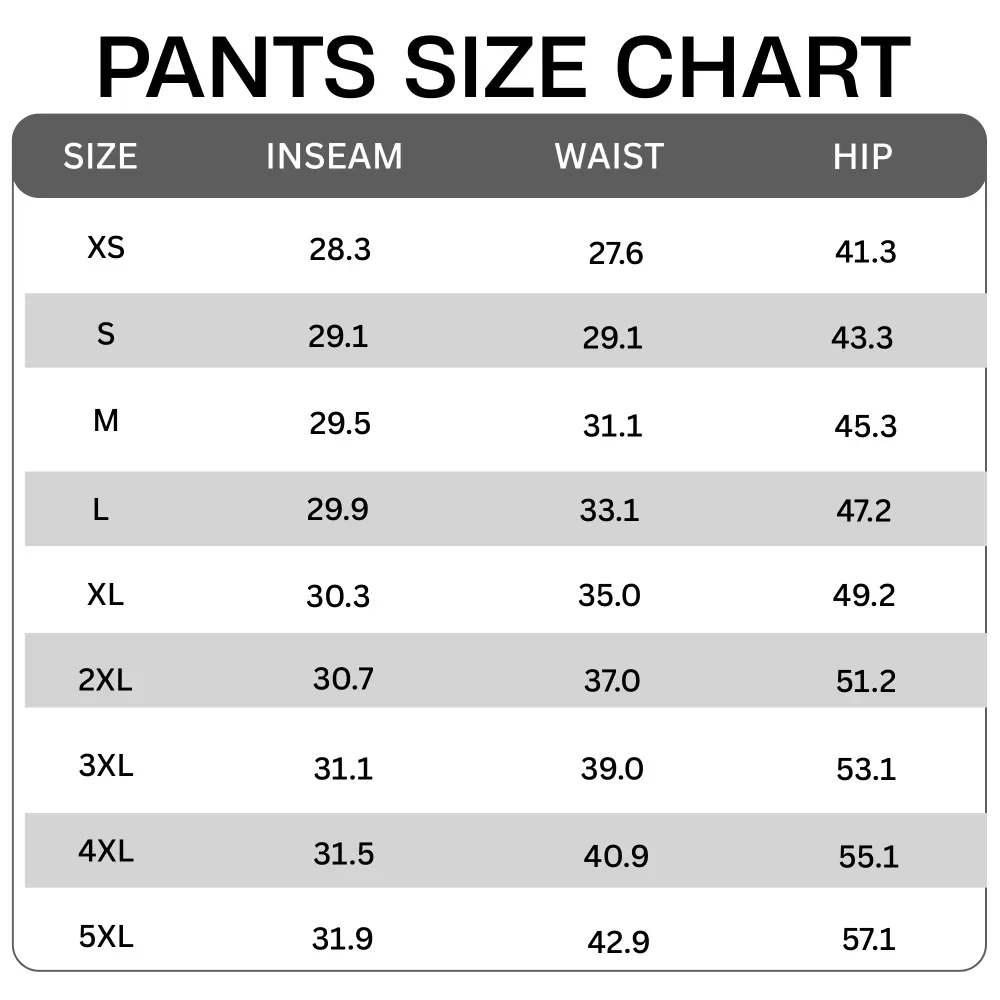Select the 5XL size label

tap(106, 937)
